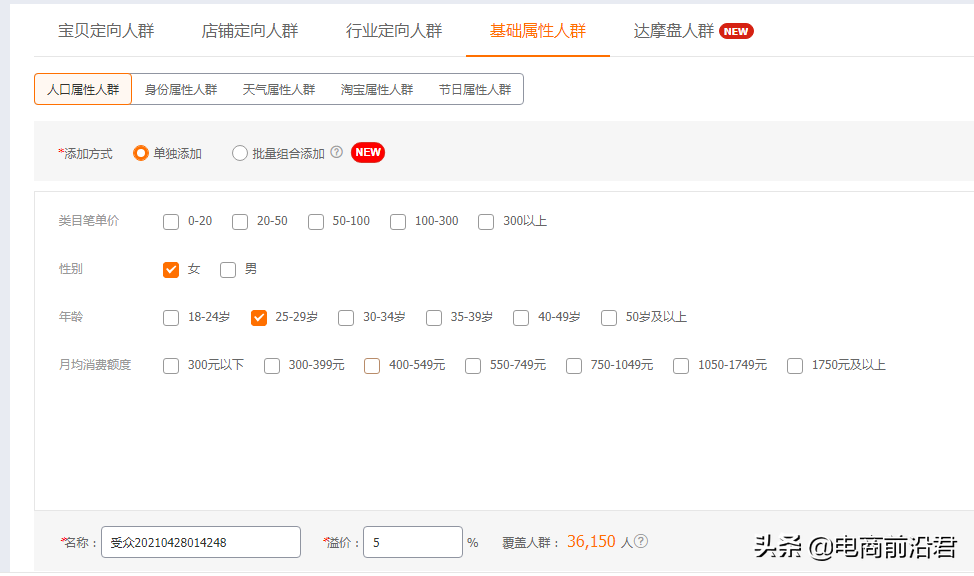This screenshot has width=974, height=576.
Task: Check the 300以上 category price checkbox
Action: click(486, 221)
